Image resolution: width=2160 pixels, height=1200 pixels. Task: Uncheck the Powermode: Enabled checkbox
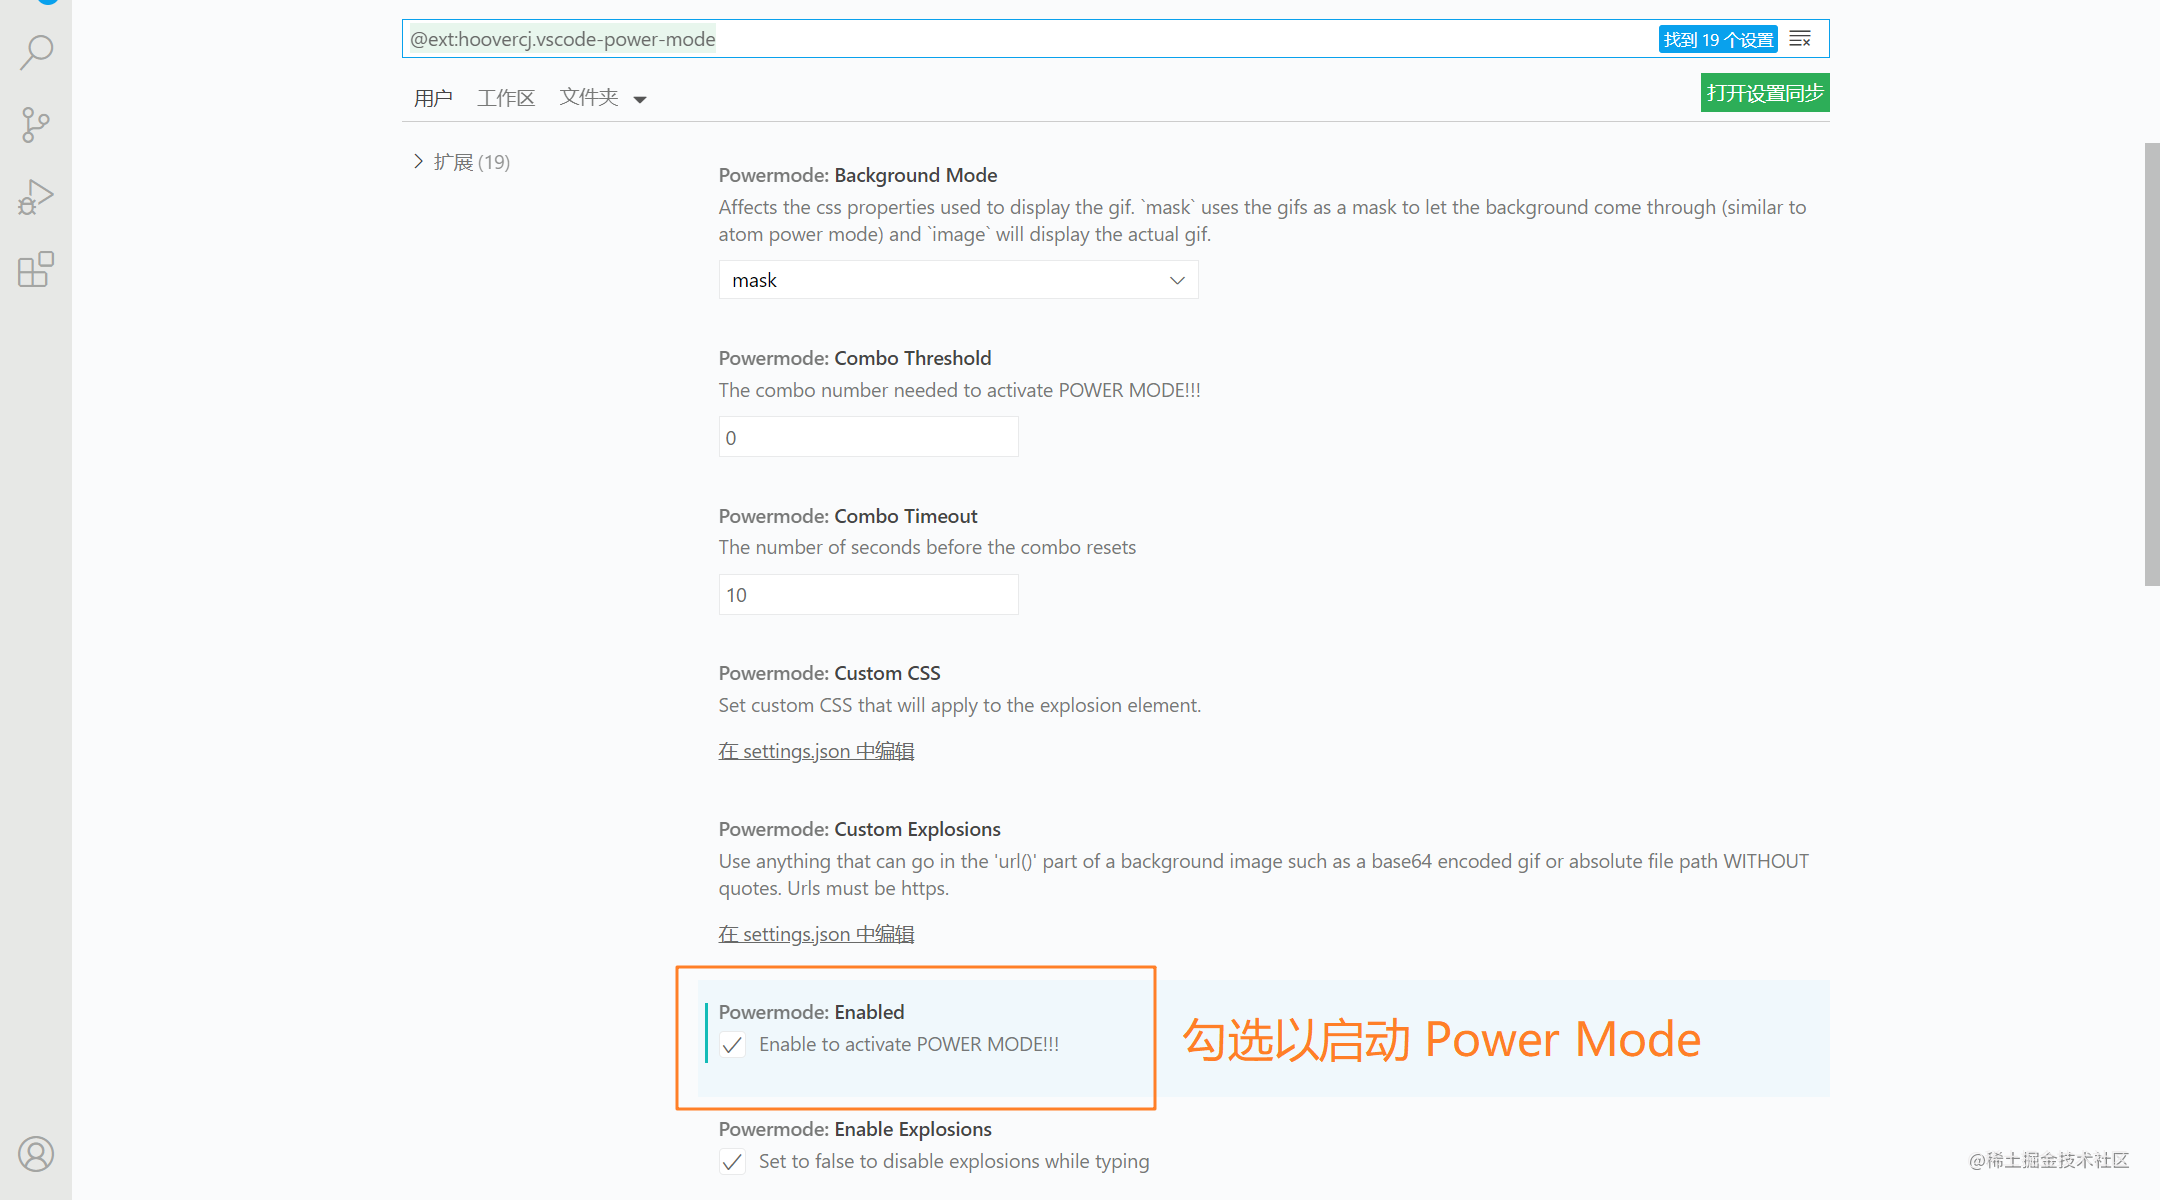pyautogui.click(x=732, y=1044)
